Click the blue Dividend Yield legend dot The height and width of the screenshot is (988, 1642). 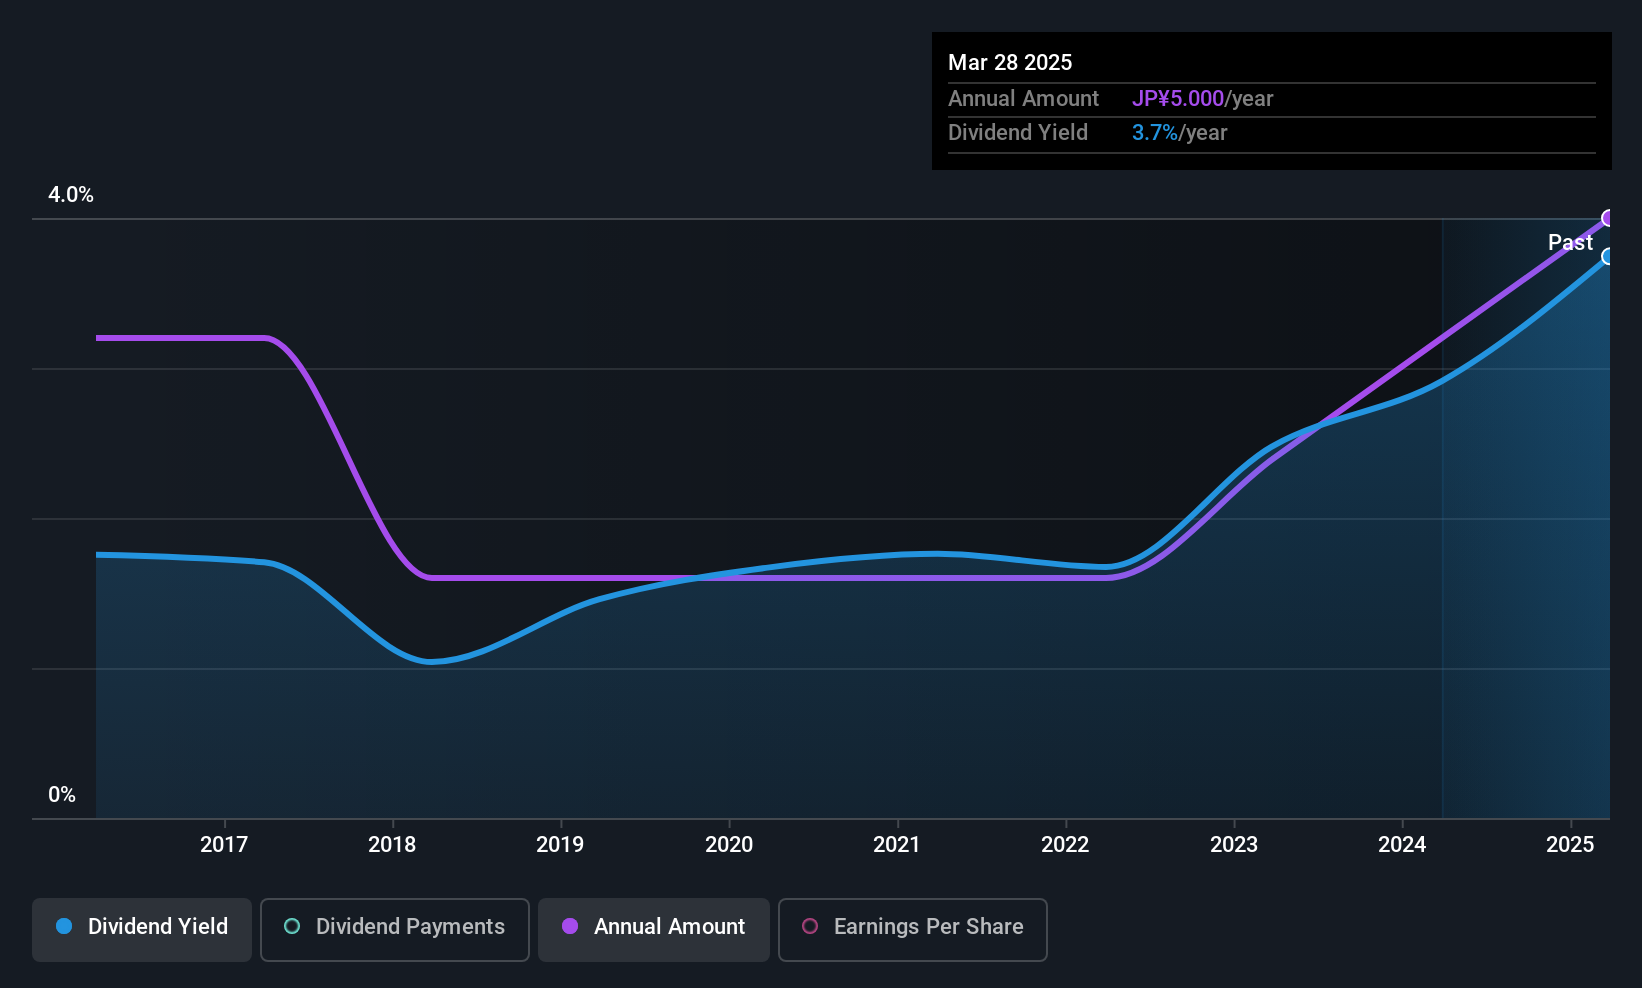point(64,926)
